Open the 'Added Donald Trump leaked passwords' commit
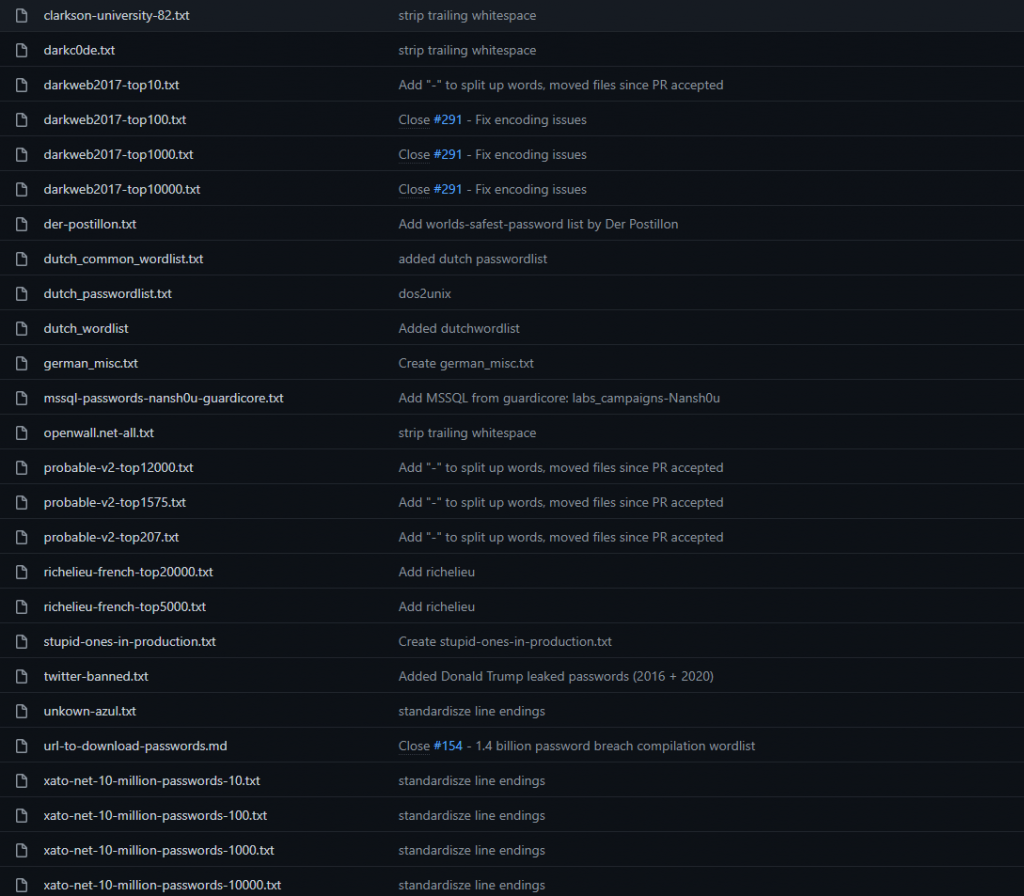Screen dimensions: 1024x896 (x=556, y=676)
